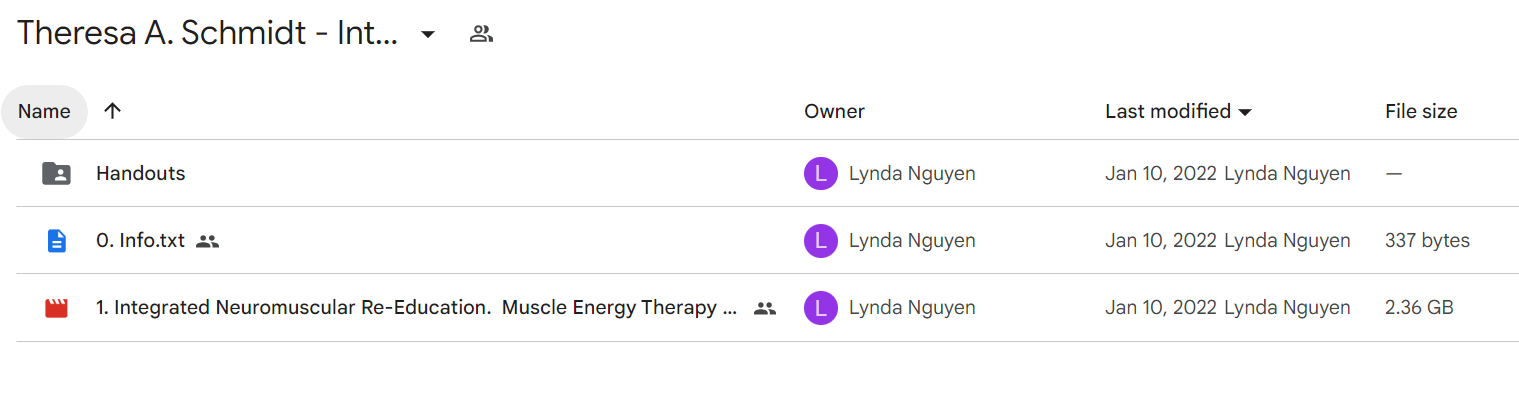Screen dimensions: 1519x415
Task: Click shared icon next to 0. Info.txt
Action: click(x=207, y=241)
